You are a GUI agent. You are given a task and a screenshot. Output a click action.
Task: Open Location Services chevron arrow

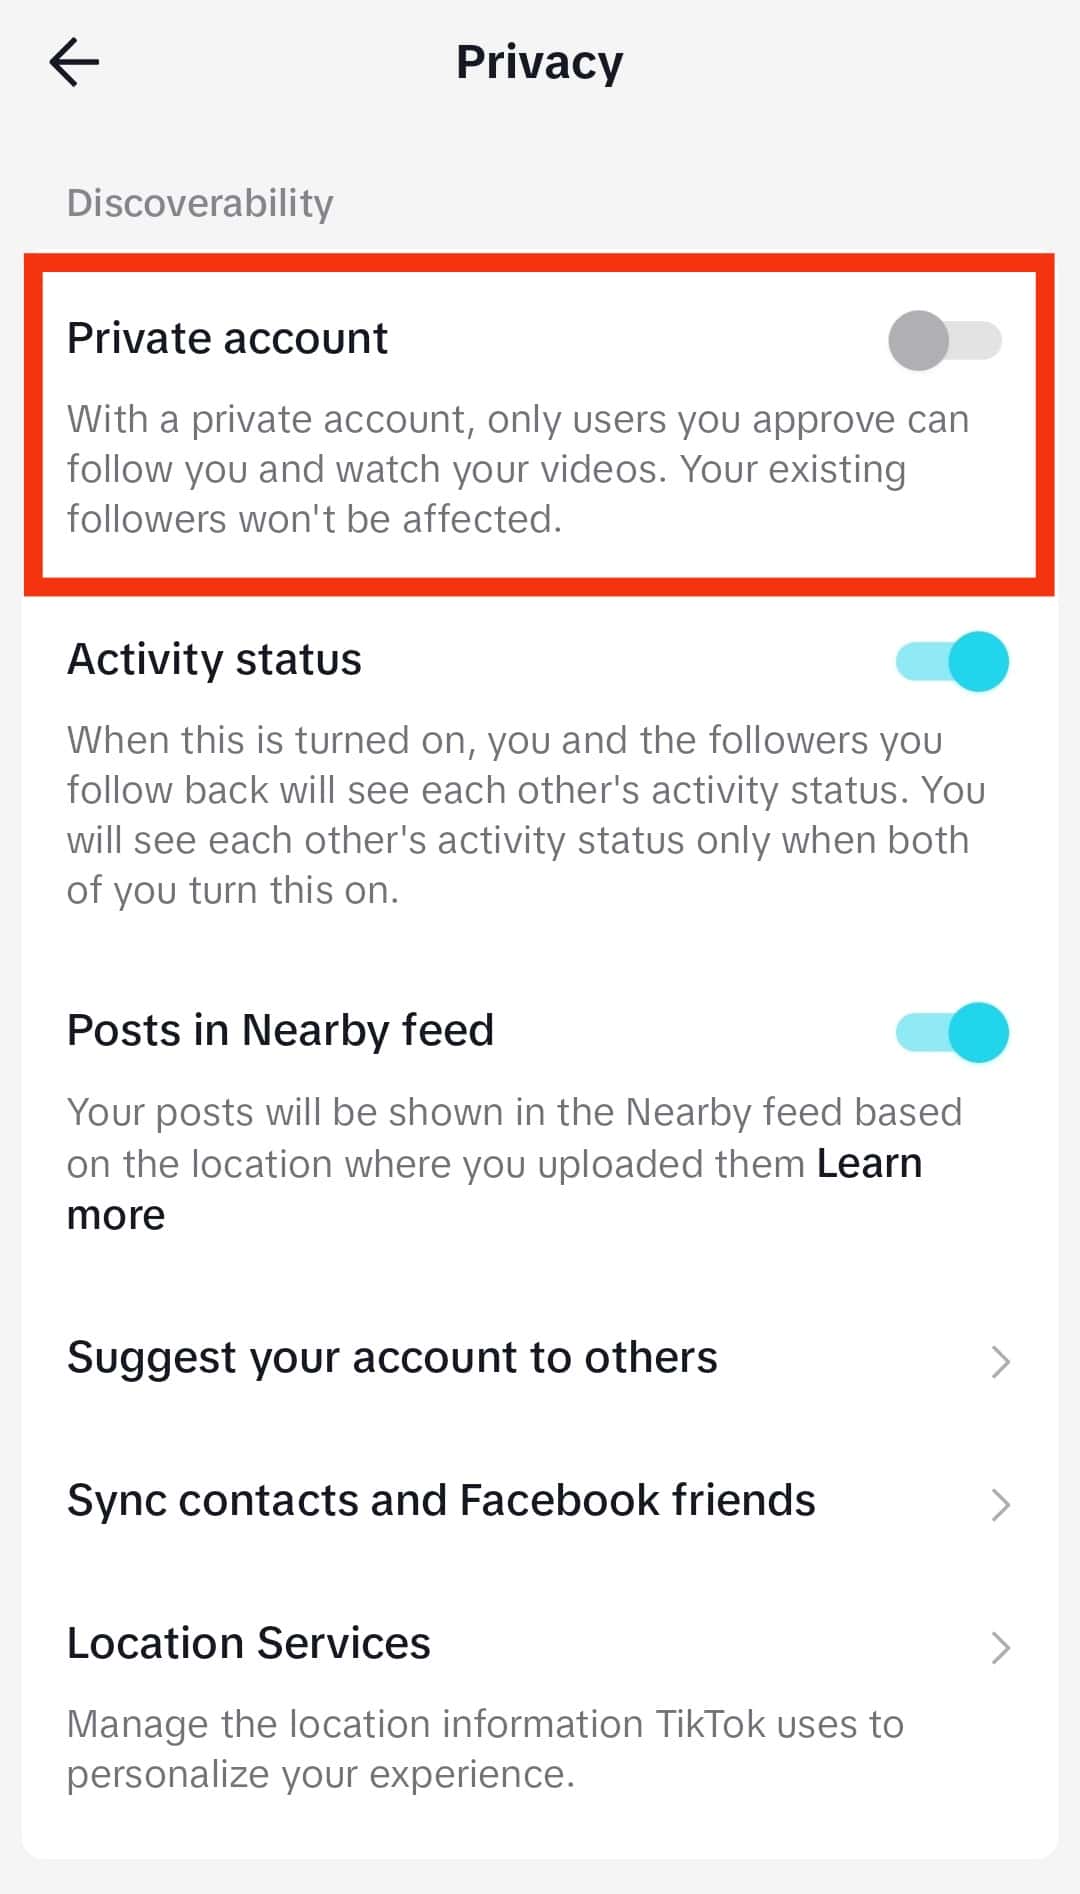1000,1647
